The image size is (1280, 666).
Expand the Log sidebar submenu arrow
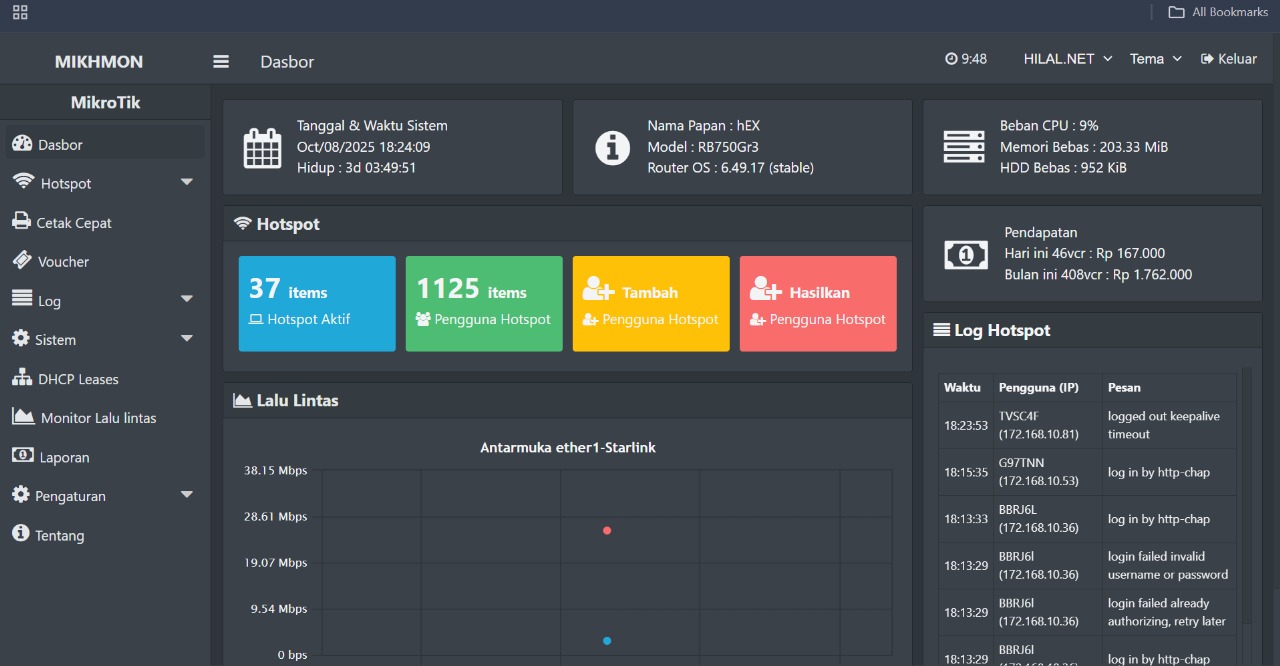pyautogui.click(x=186, y=300)
